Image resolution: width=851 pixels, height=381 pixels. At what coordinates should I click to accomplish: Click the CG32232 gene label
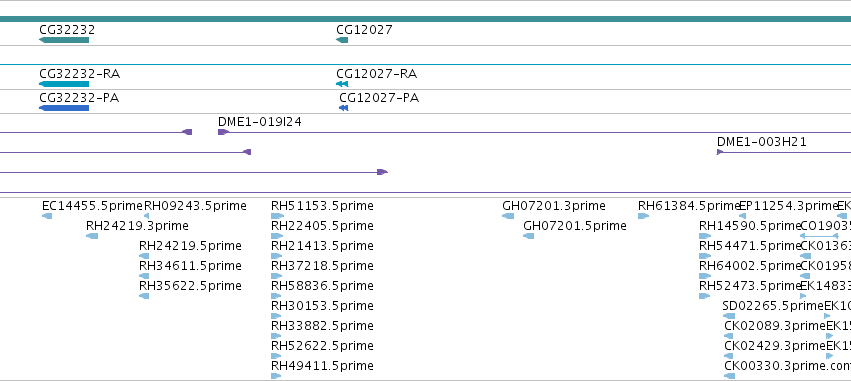point(67,30)
